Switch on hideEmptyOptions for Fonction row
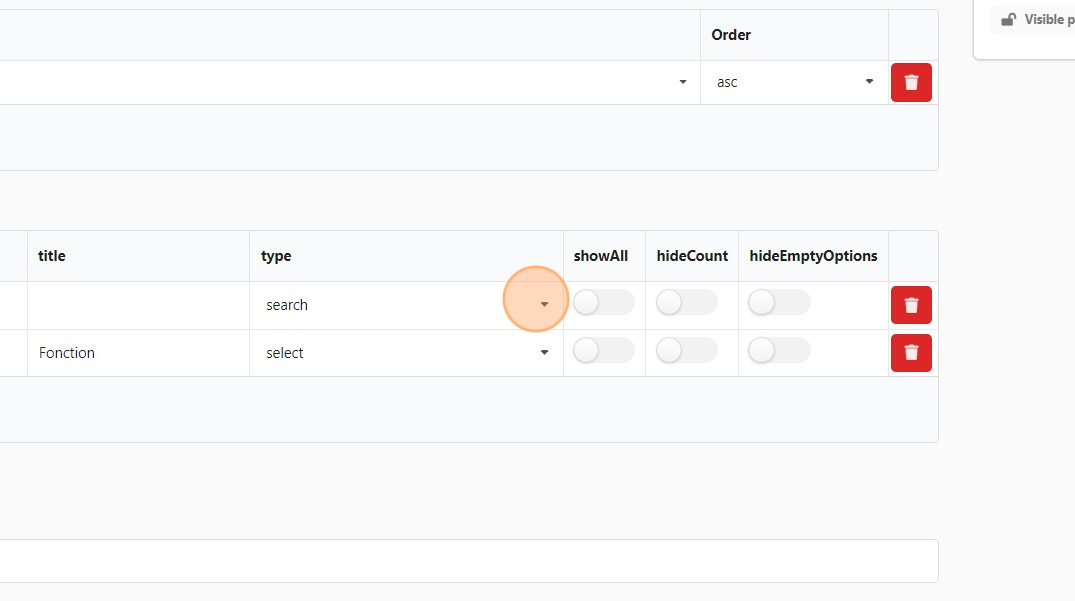This screenshot has height=601, width=1075. pyautogui.click(x=779, y=351)
